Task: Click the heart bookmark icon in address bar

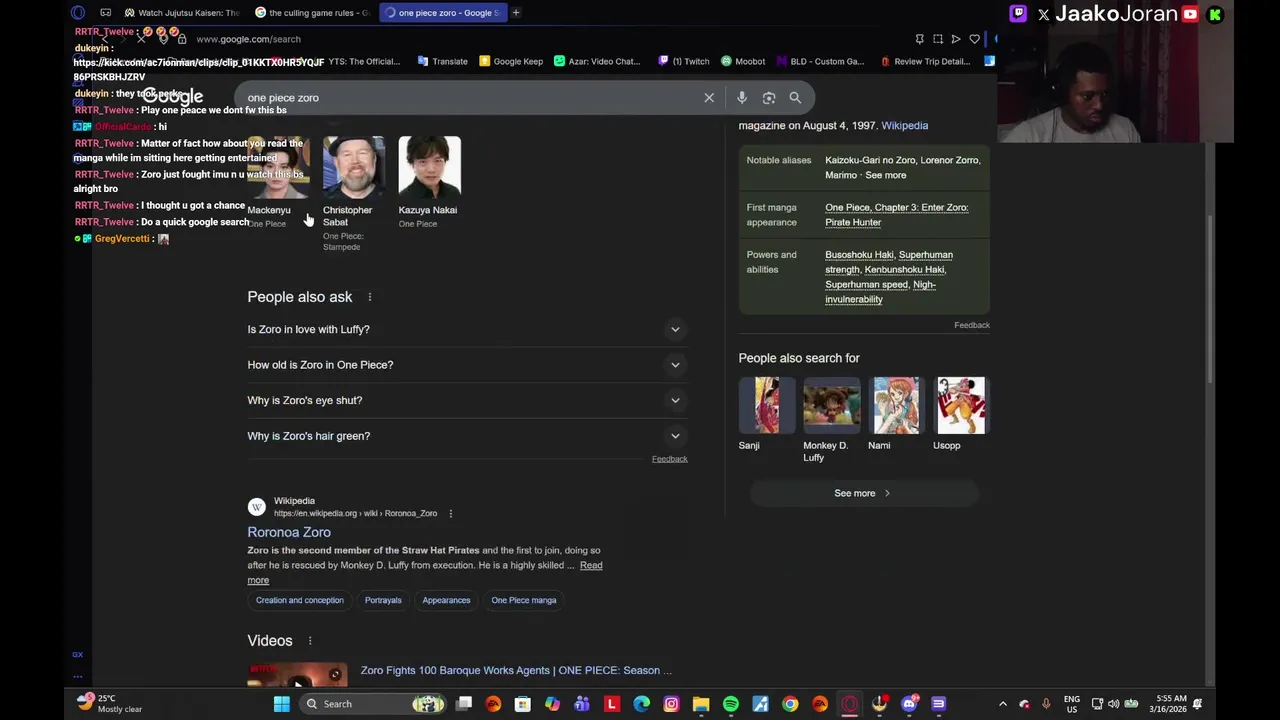Action: click(975, 39)
